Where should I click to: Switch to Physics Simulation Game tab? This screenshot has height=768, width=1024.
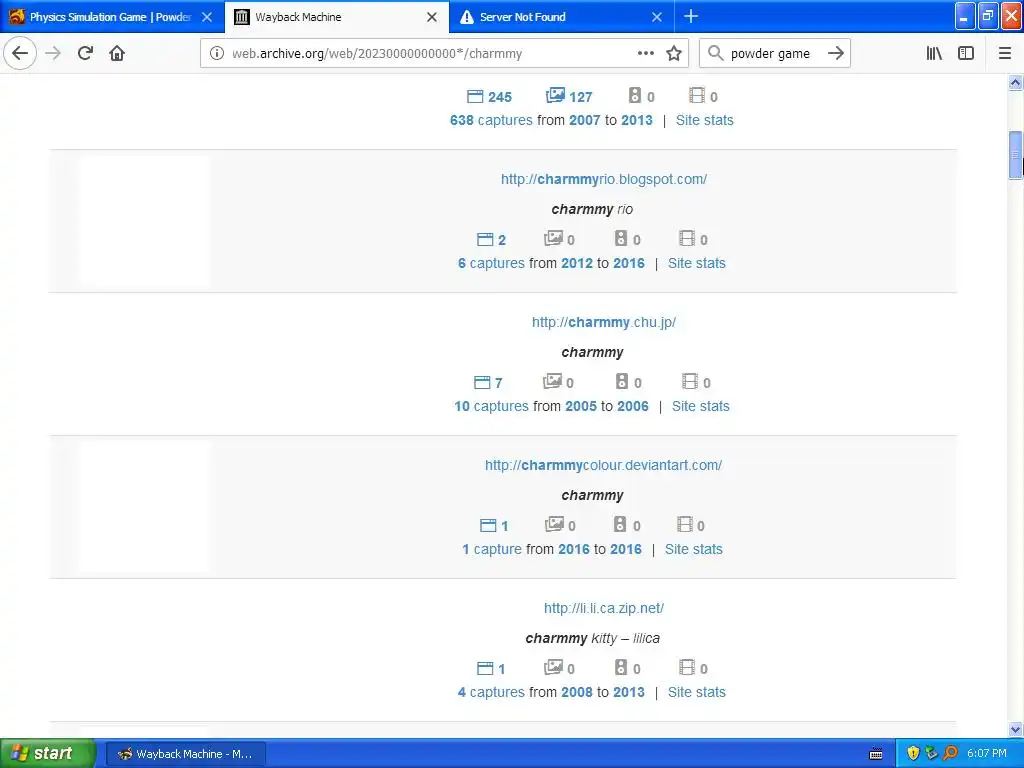[x=111, y=17]
